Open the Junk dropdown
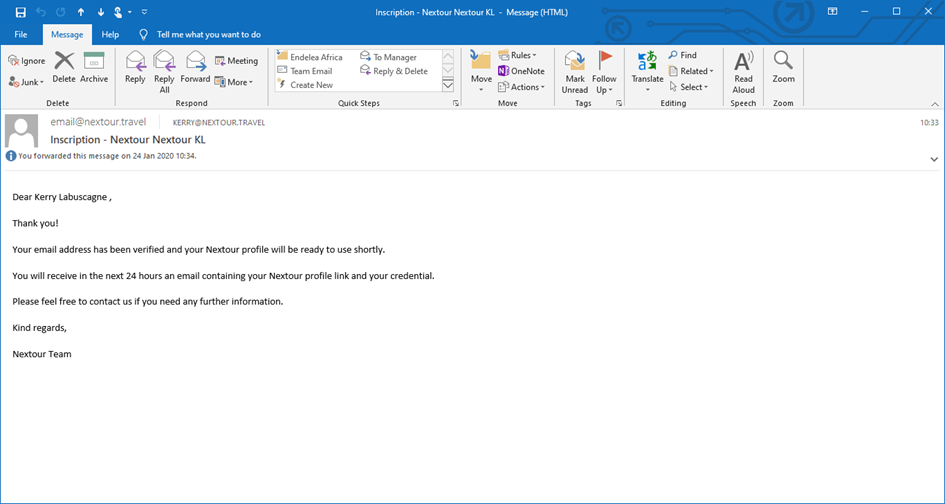The height and width of the screenshot is (504, 945). point(27,82)
